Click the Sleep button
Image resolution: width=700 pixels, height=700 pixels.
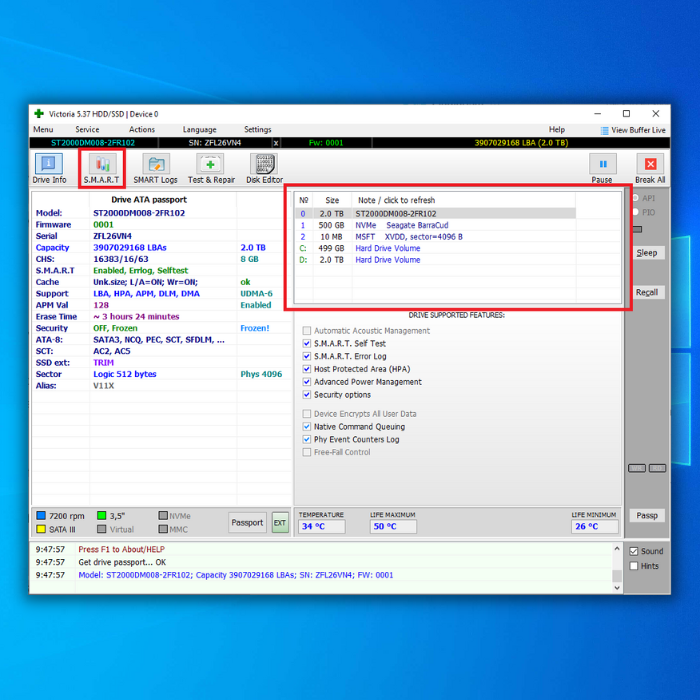[x=646, y=253]
